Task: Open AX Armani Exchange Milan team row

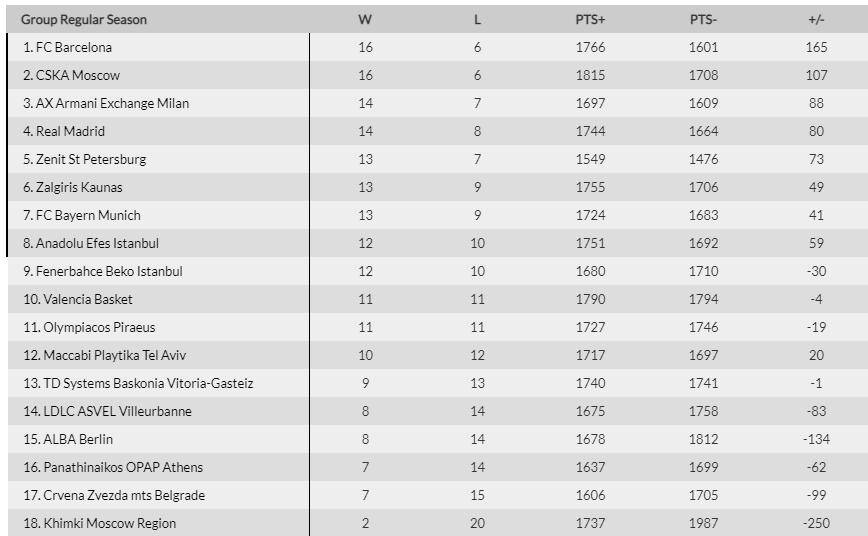Action: click(x=112, y=104)
